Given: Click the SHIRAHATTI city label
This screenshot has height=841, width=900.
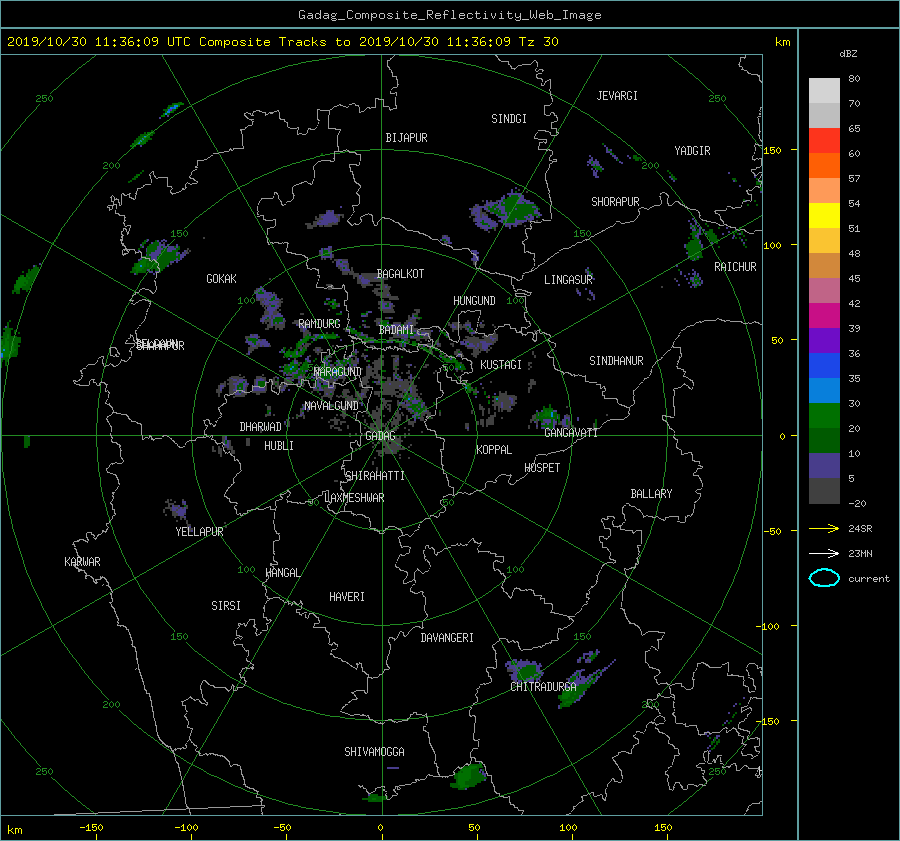Looking at the screenshot, I should click(x=375, y=476).
